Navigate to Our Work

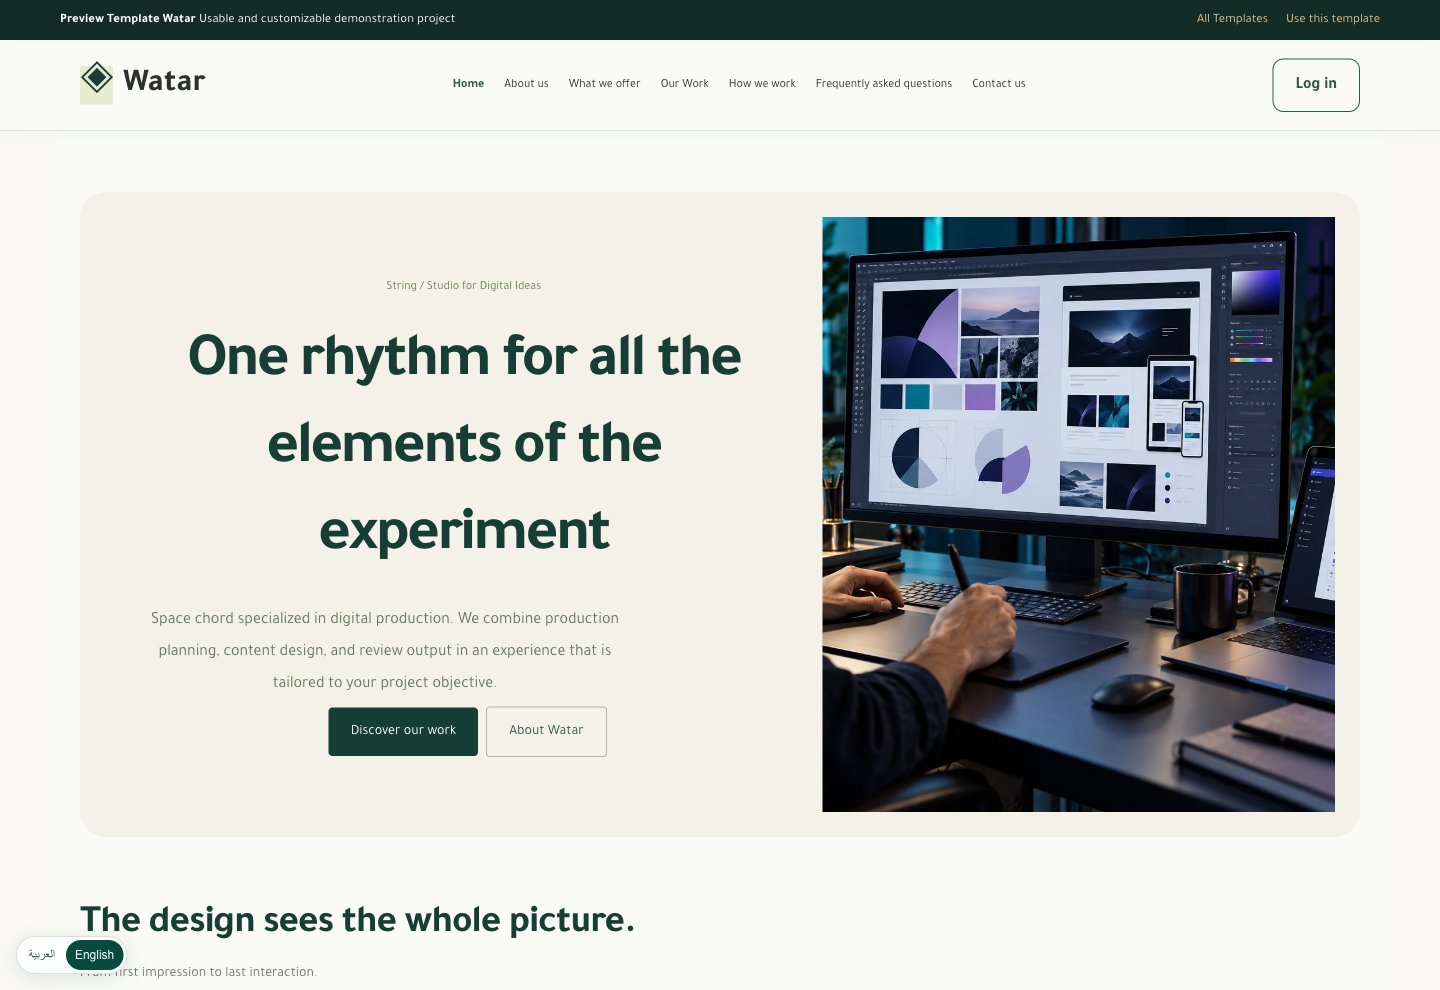[684, 84]
